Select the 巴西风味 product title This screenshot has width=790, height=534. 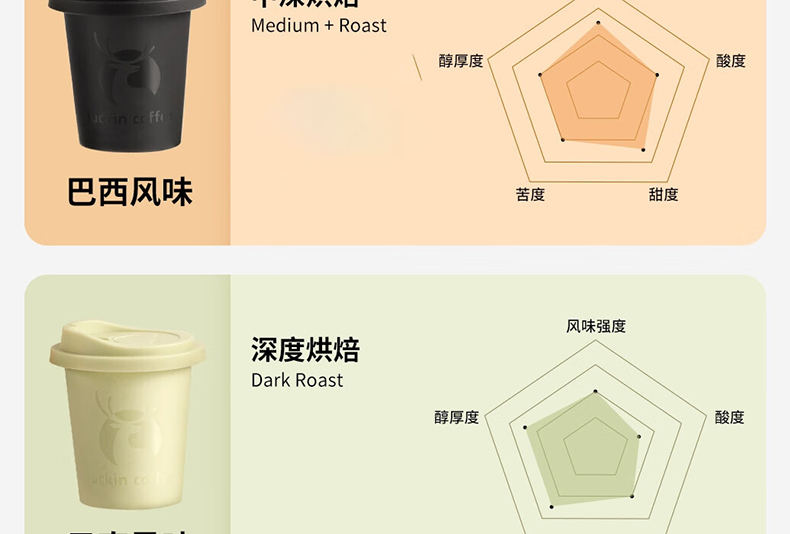129,192
